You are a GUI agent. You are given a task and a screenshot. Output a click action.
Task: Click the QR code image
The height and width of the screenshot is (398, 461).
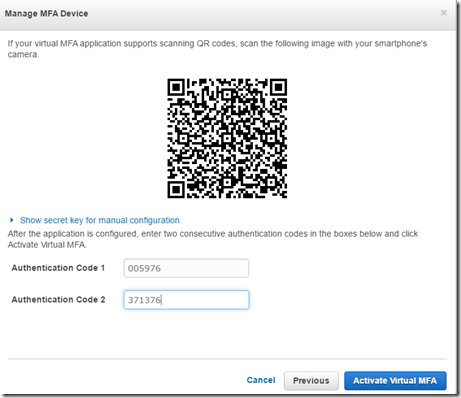point(227,138)
